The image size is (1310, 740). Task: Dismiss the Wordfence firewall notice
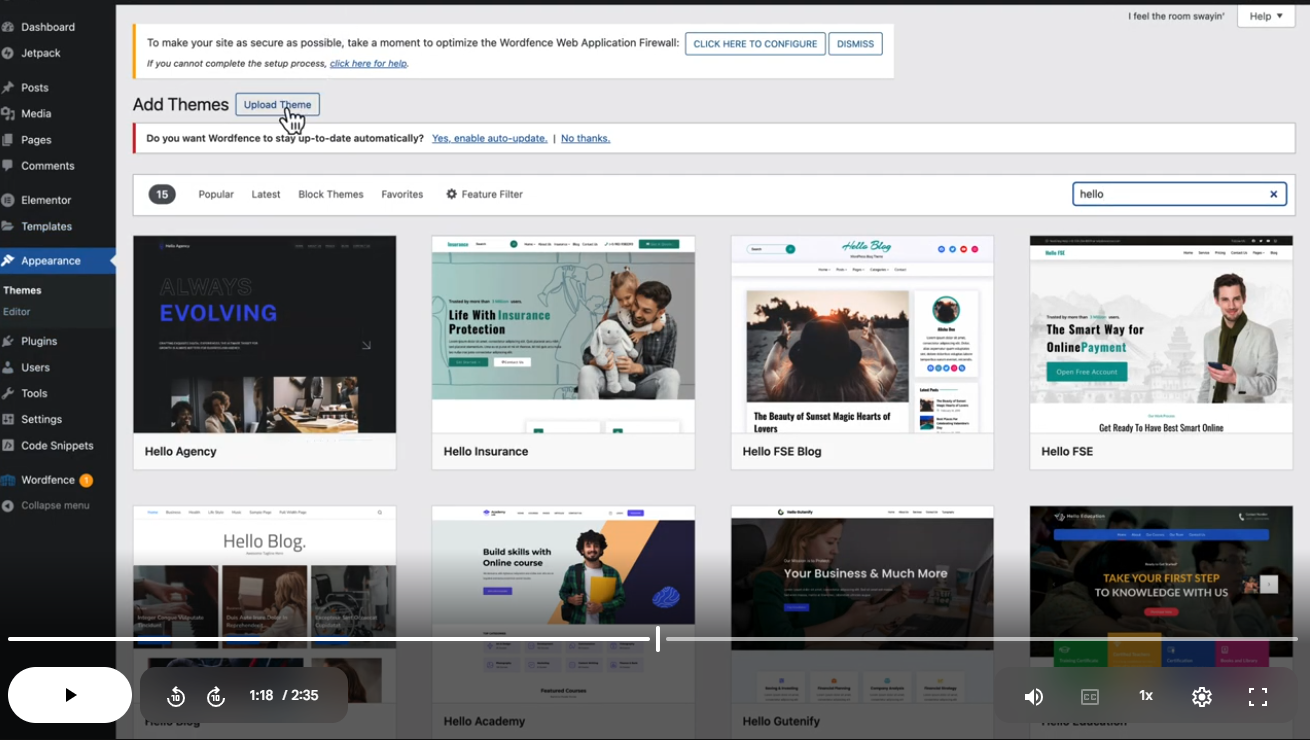(855, 44)
